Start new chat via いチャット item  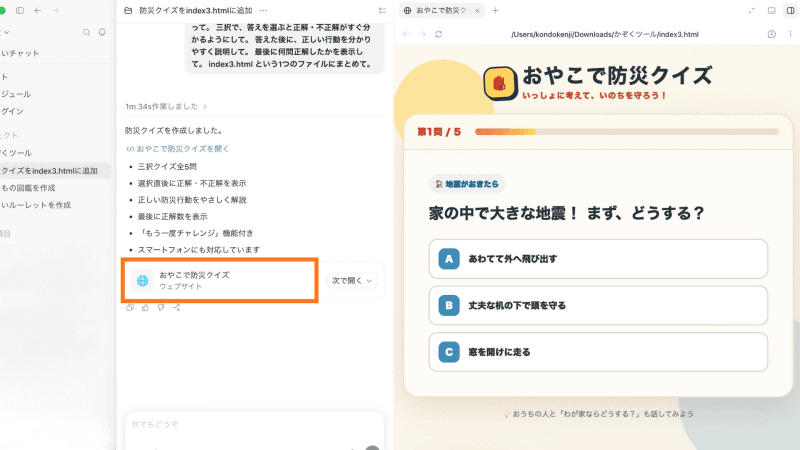[x=20, y=53]
